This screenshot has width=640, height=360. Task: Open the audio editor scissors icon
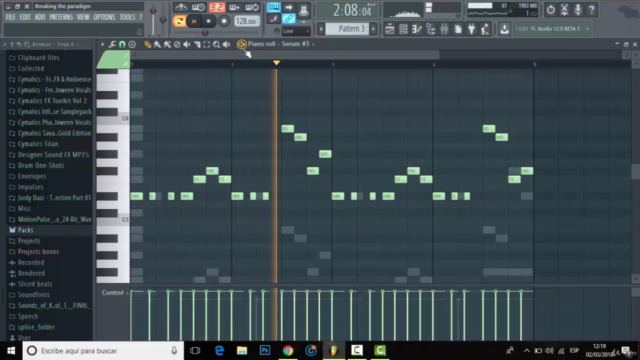point(564,9)
